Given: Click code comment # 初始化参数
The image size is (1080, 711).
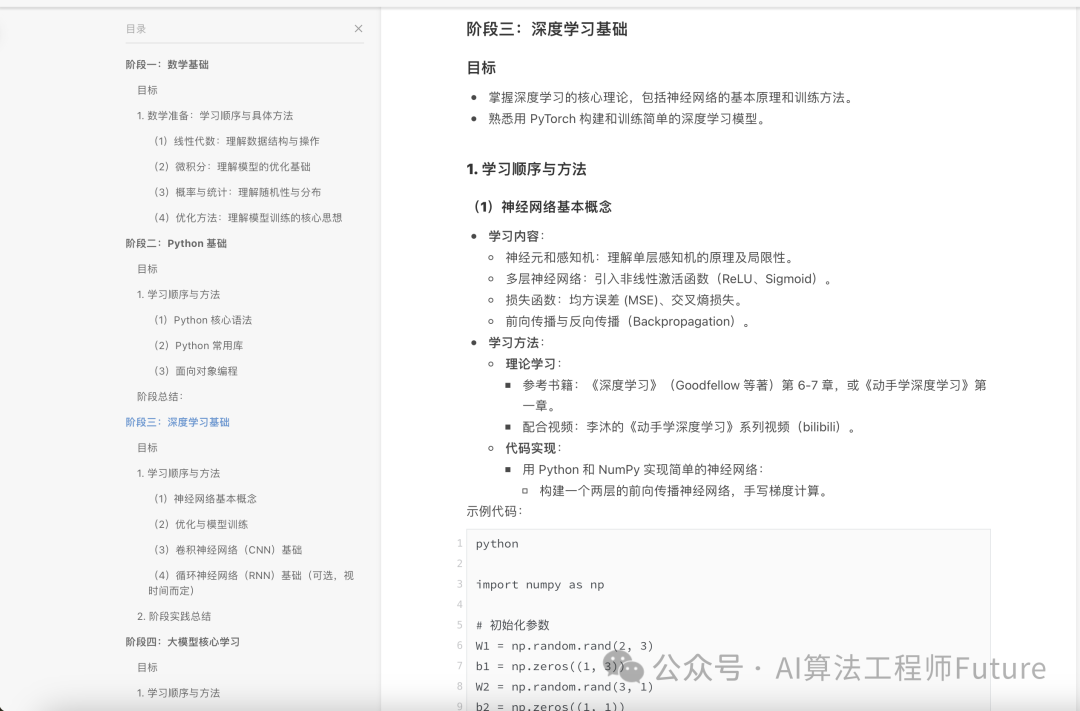Looking at the screenshot, I should [512, 625].
